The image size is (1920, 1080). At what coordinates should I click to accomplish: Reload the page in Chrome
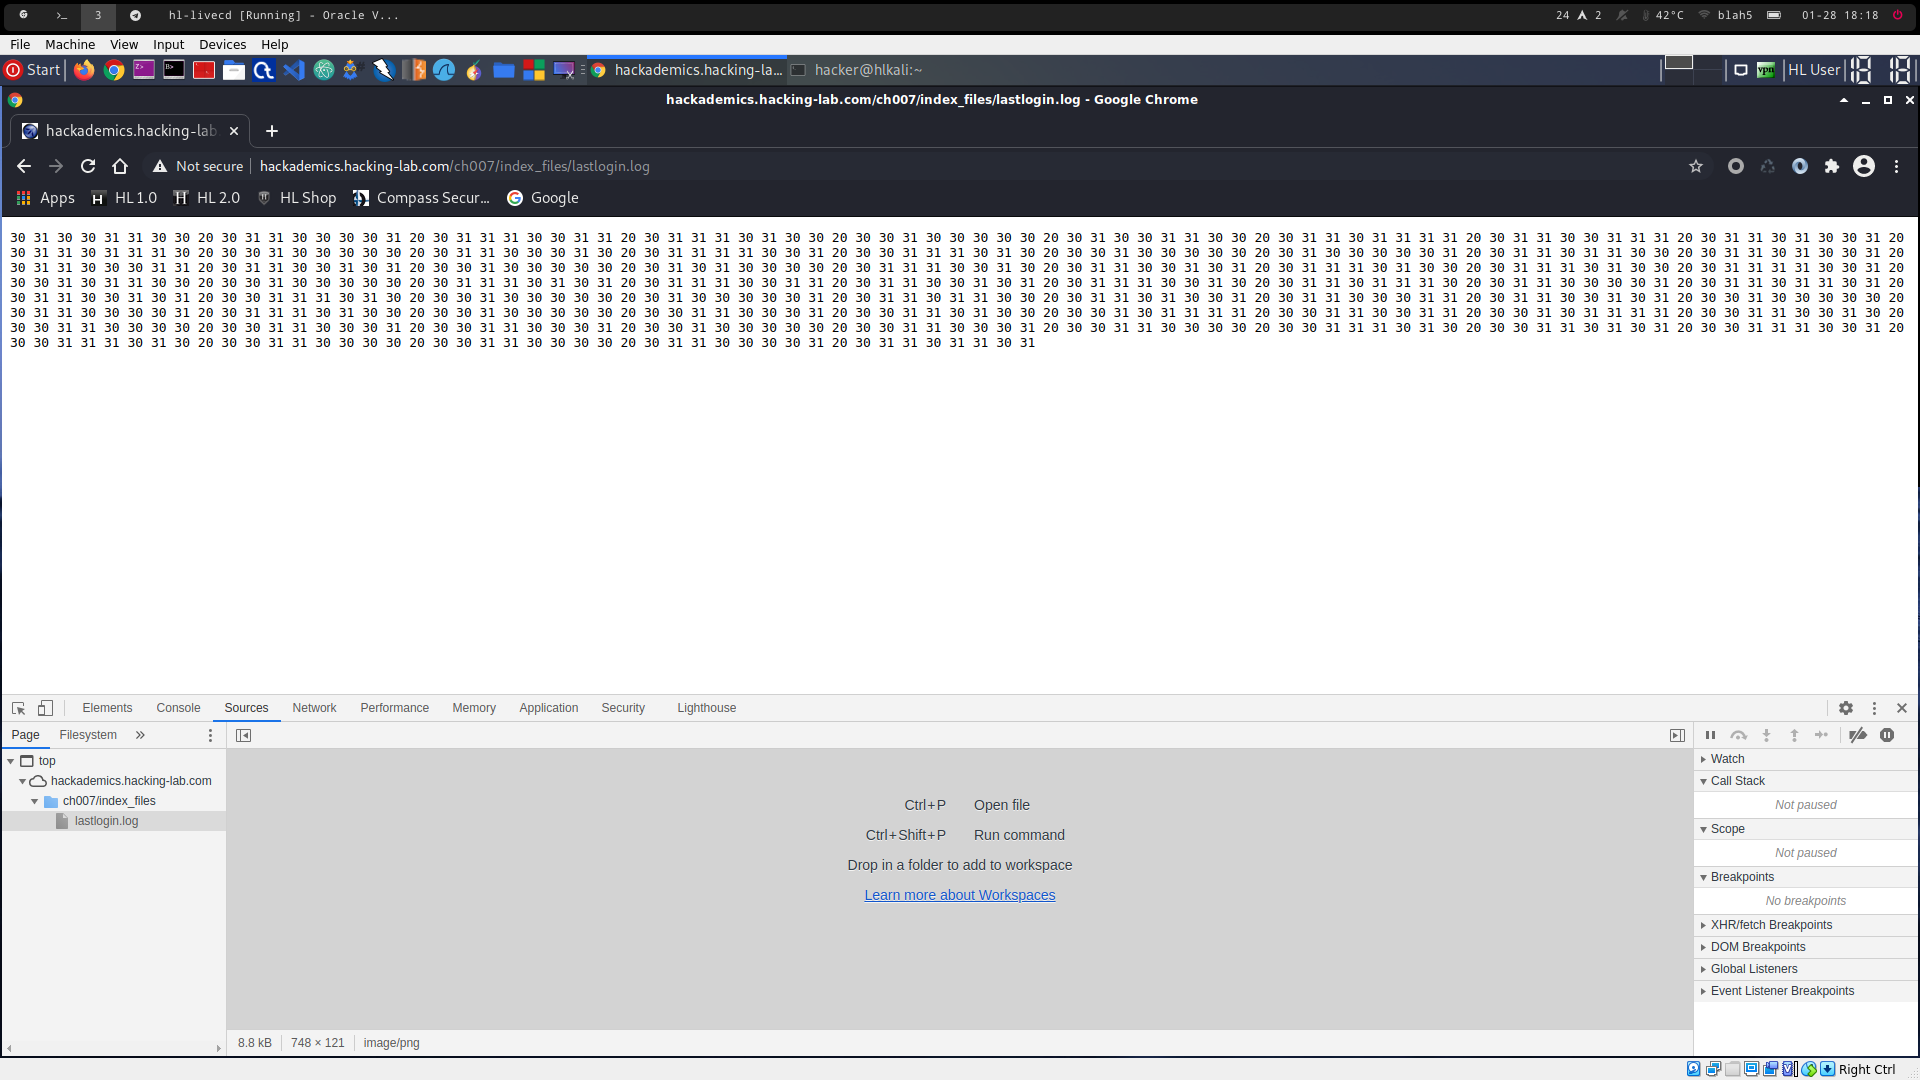click(x=88, y=166)
